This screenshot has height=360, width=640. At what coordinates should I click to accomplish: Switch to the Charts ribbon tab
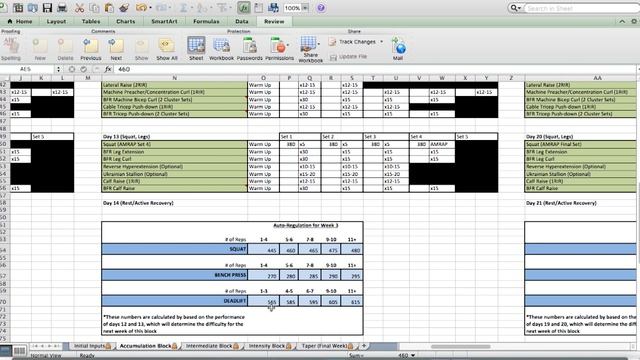click(x=126, y=21)
